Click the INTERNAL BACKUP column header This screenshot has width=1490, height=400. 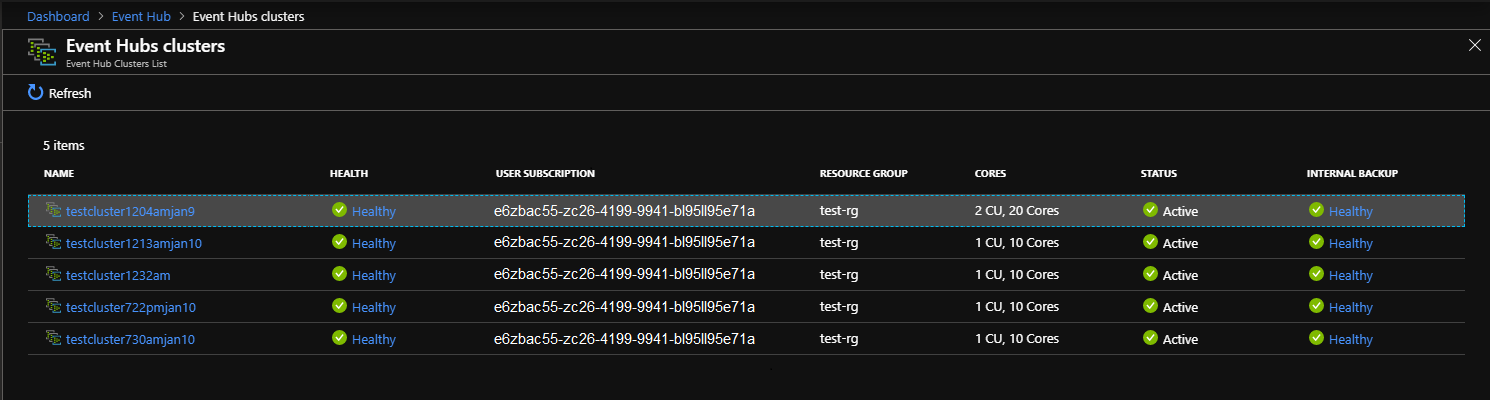(1352, 174)
